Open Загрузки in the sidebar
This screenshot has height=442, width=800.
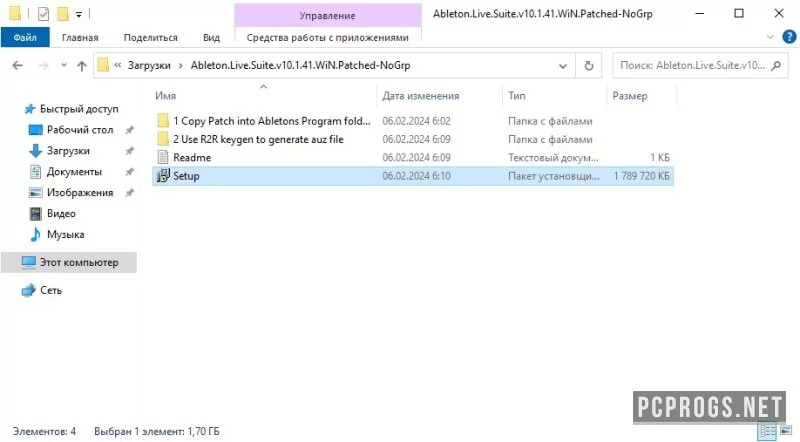point(68,151)
